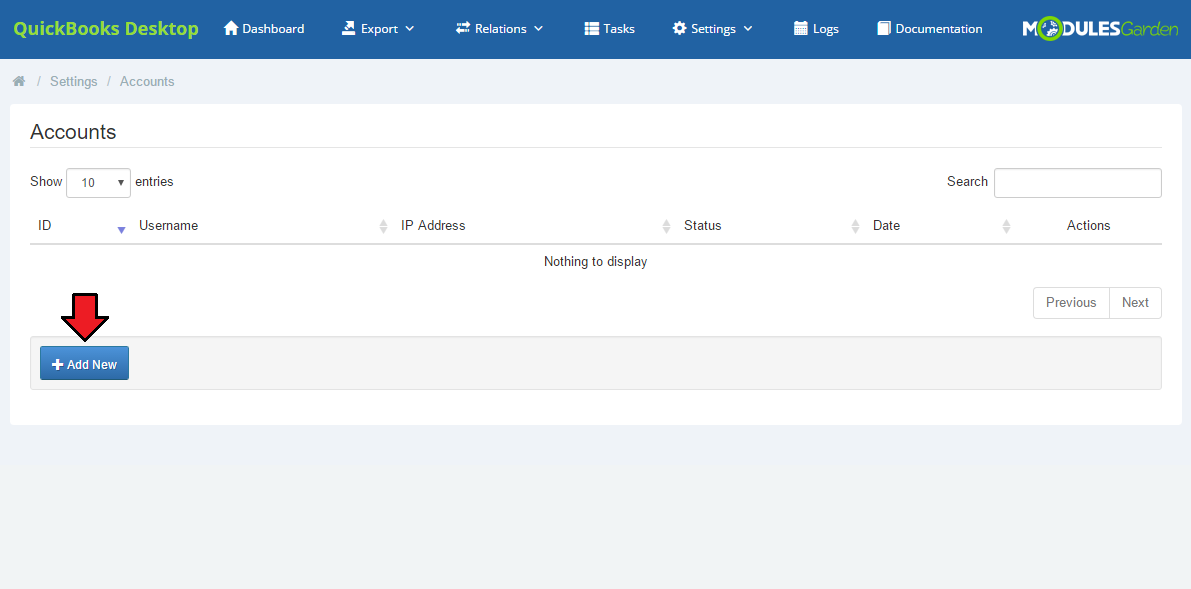Screen dimensions: 1191x589
Task: Click the QuickBooks Desktop title
Action: tap(106, 29)
